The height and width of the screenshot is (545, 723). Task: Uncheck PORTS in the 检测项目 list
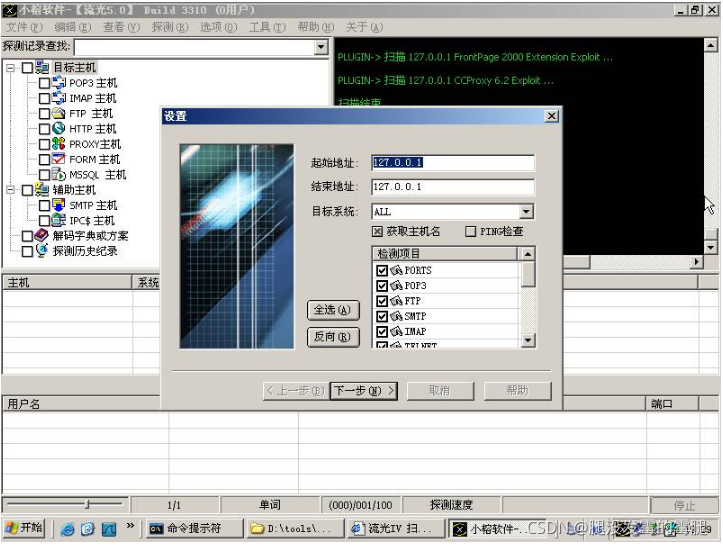coord(382,271)
